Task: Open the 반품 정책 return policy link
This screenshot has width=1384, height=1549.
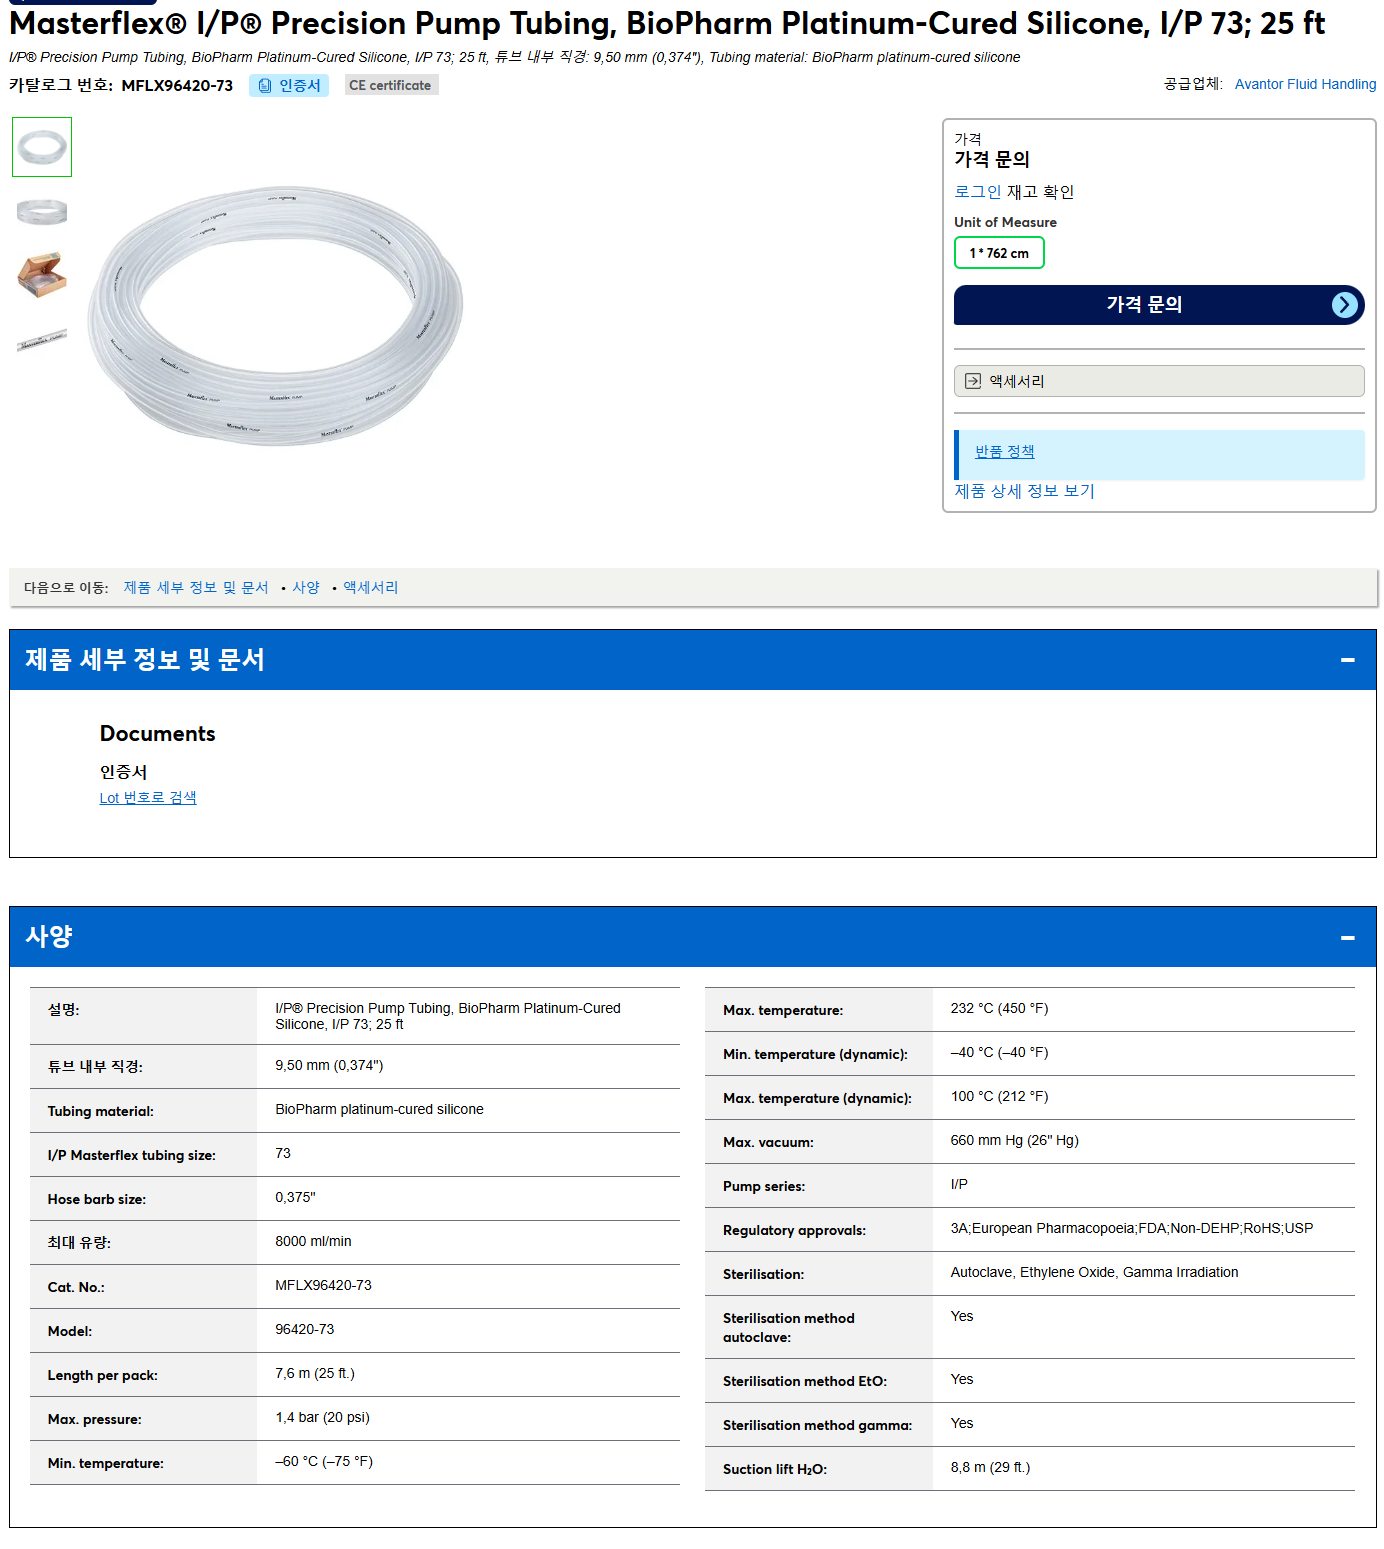Action: 1005,452
